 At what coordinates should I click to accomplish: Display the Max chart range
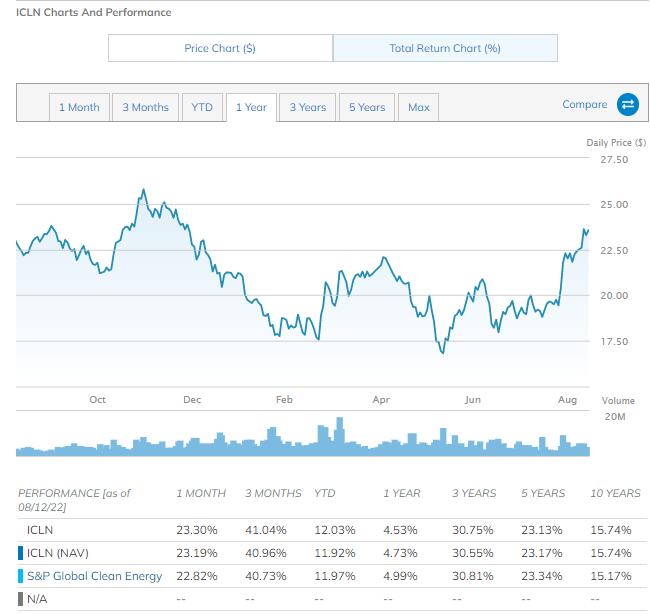[x=419, y=107]
